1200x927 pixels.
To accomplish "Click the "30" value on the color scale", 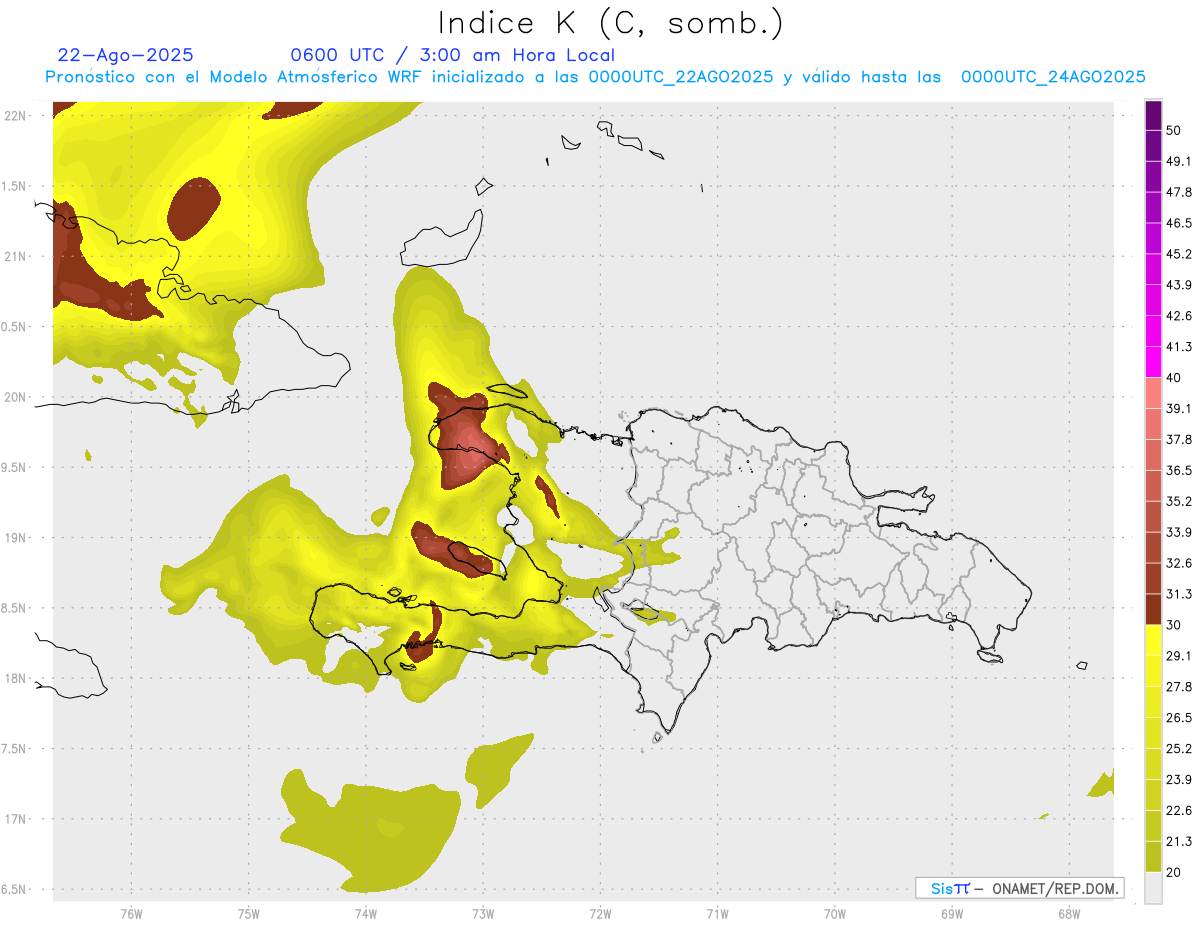I will 1173,625.
